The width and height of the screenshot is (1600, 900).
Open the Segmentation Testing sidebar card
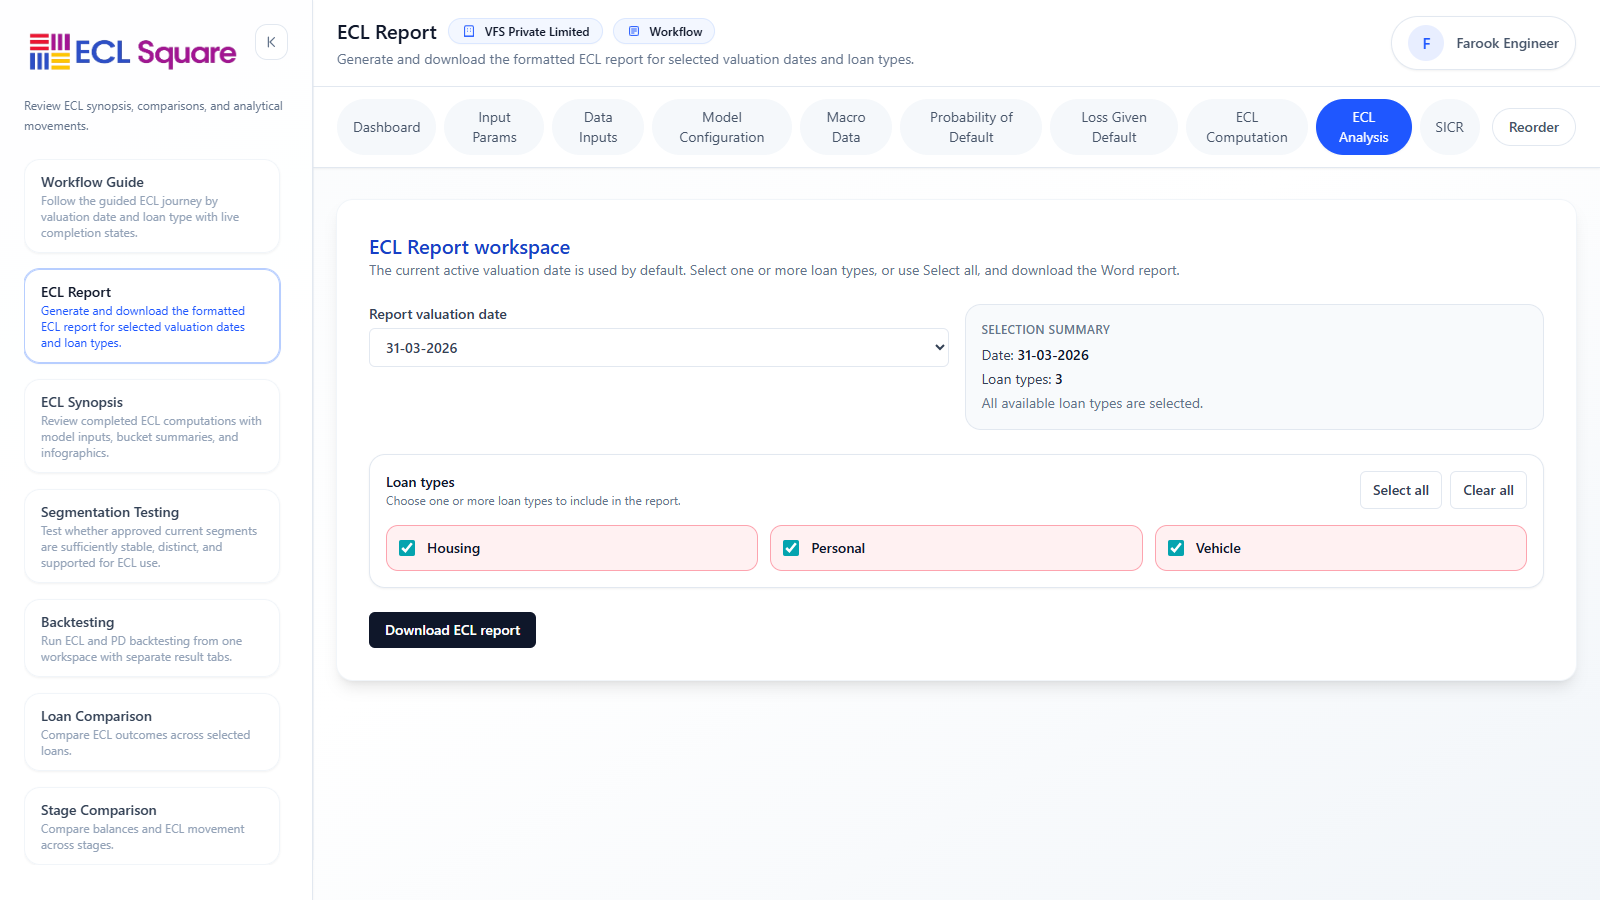(x=152, y=536)
